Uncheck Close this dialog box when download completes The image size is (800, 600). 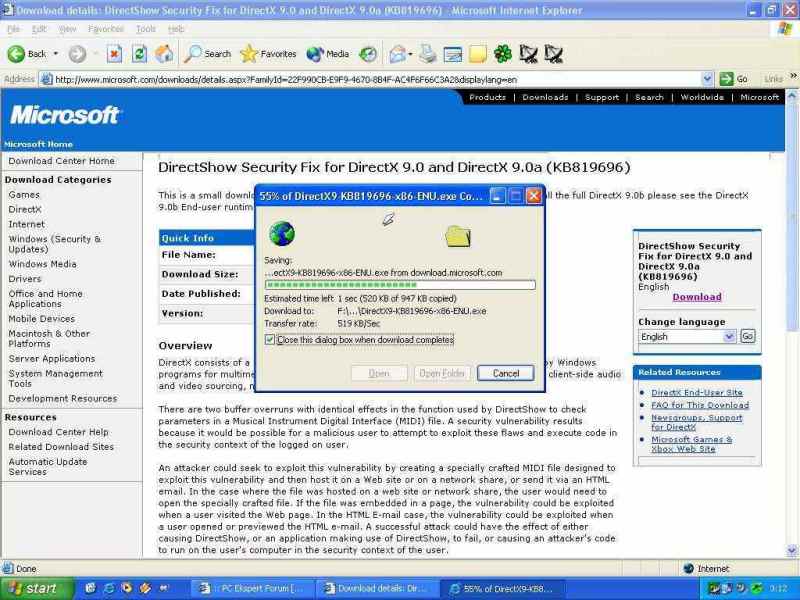[x=270, y=340]
